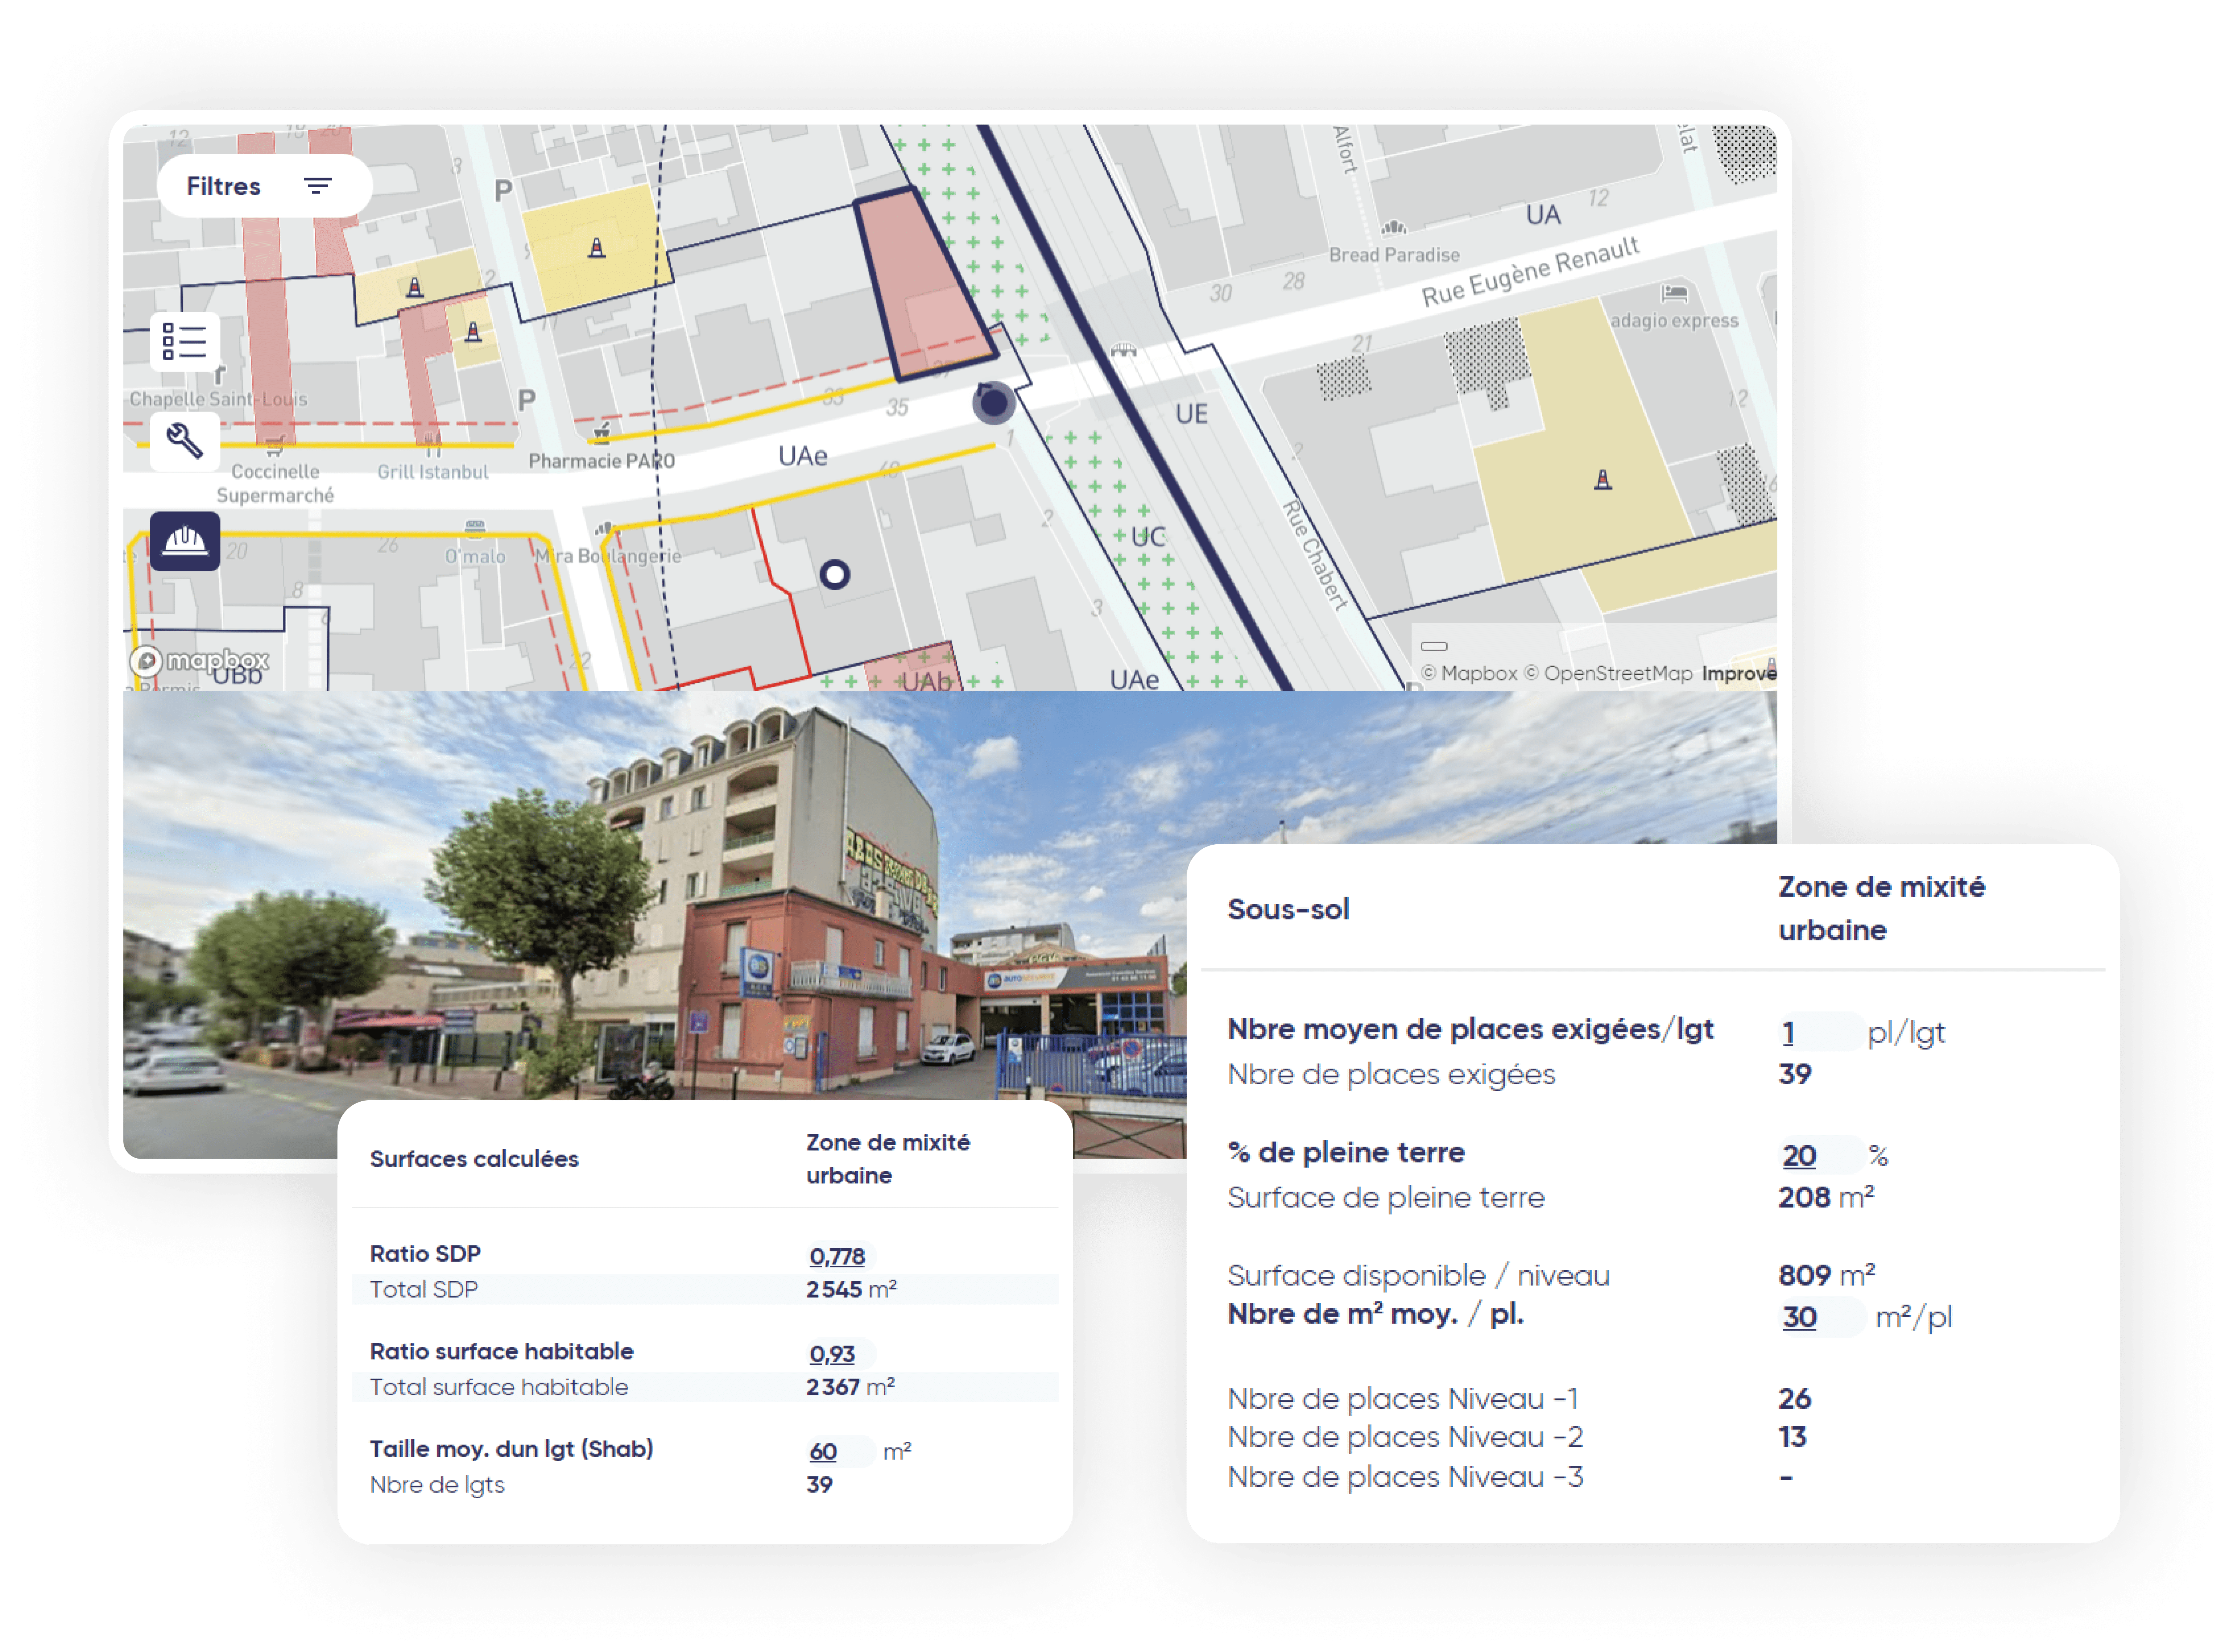Click the Nbre de places exigées value 39

coord(1795,1075)
